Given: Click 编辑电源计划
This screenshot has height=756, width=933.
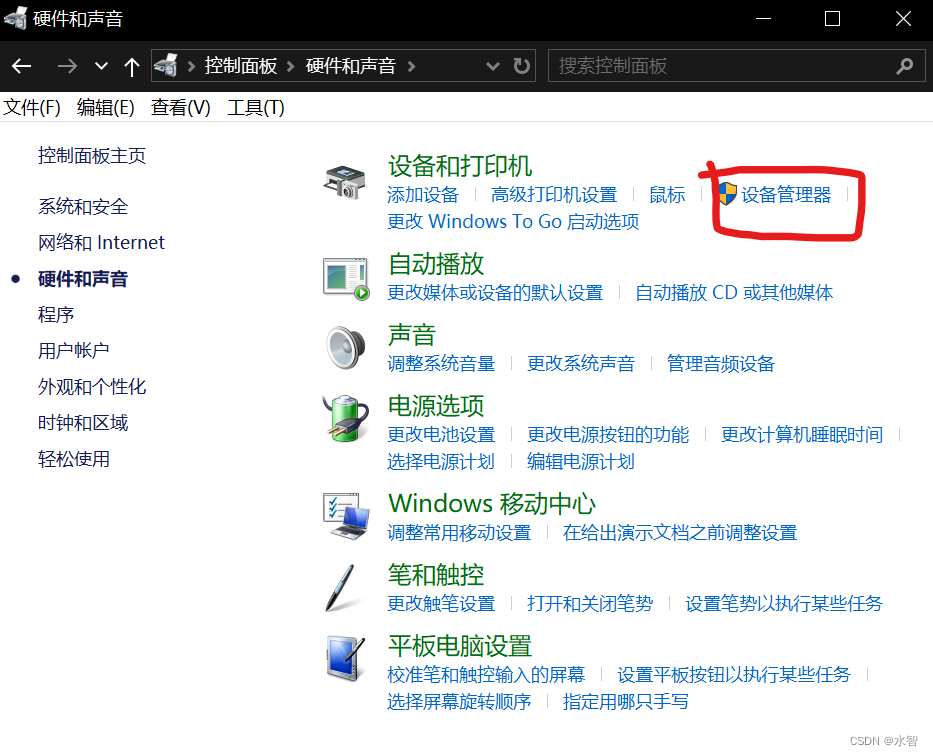Looking at the screenshot, I should click(x=581, y=461).
